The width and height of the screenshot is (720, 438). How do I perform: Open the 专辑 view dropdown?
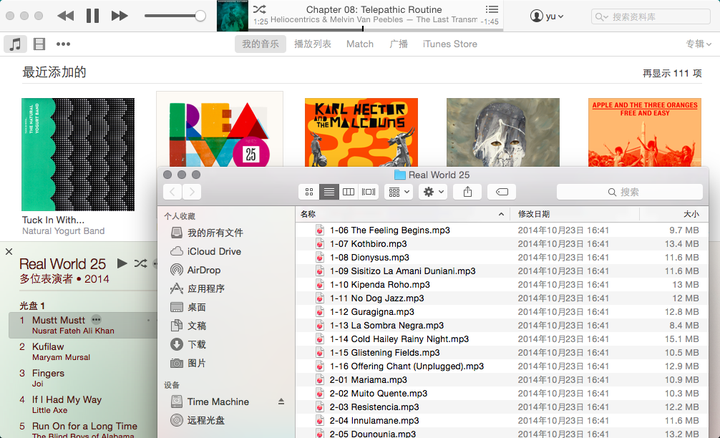pyautogui.click(x=698, y=44)
